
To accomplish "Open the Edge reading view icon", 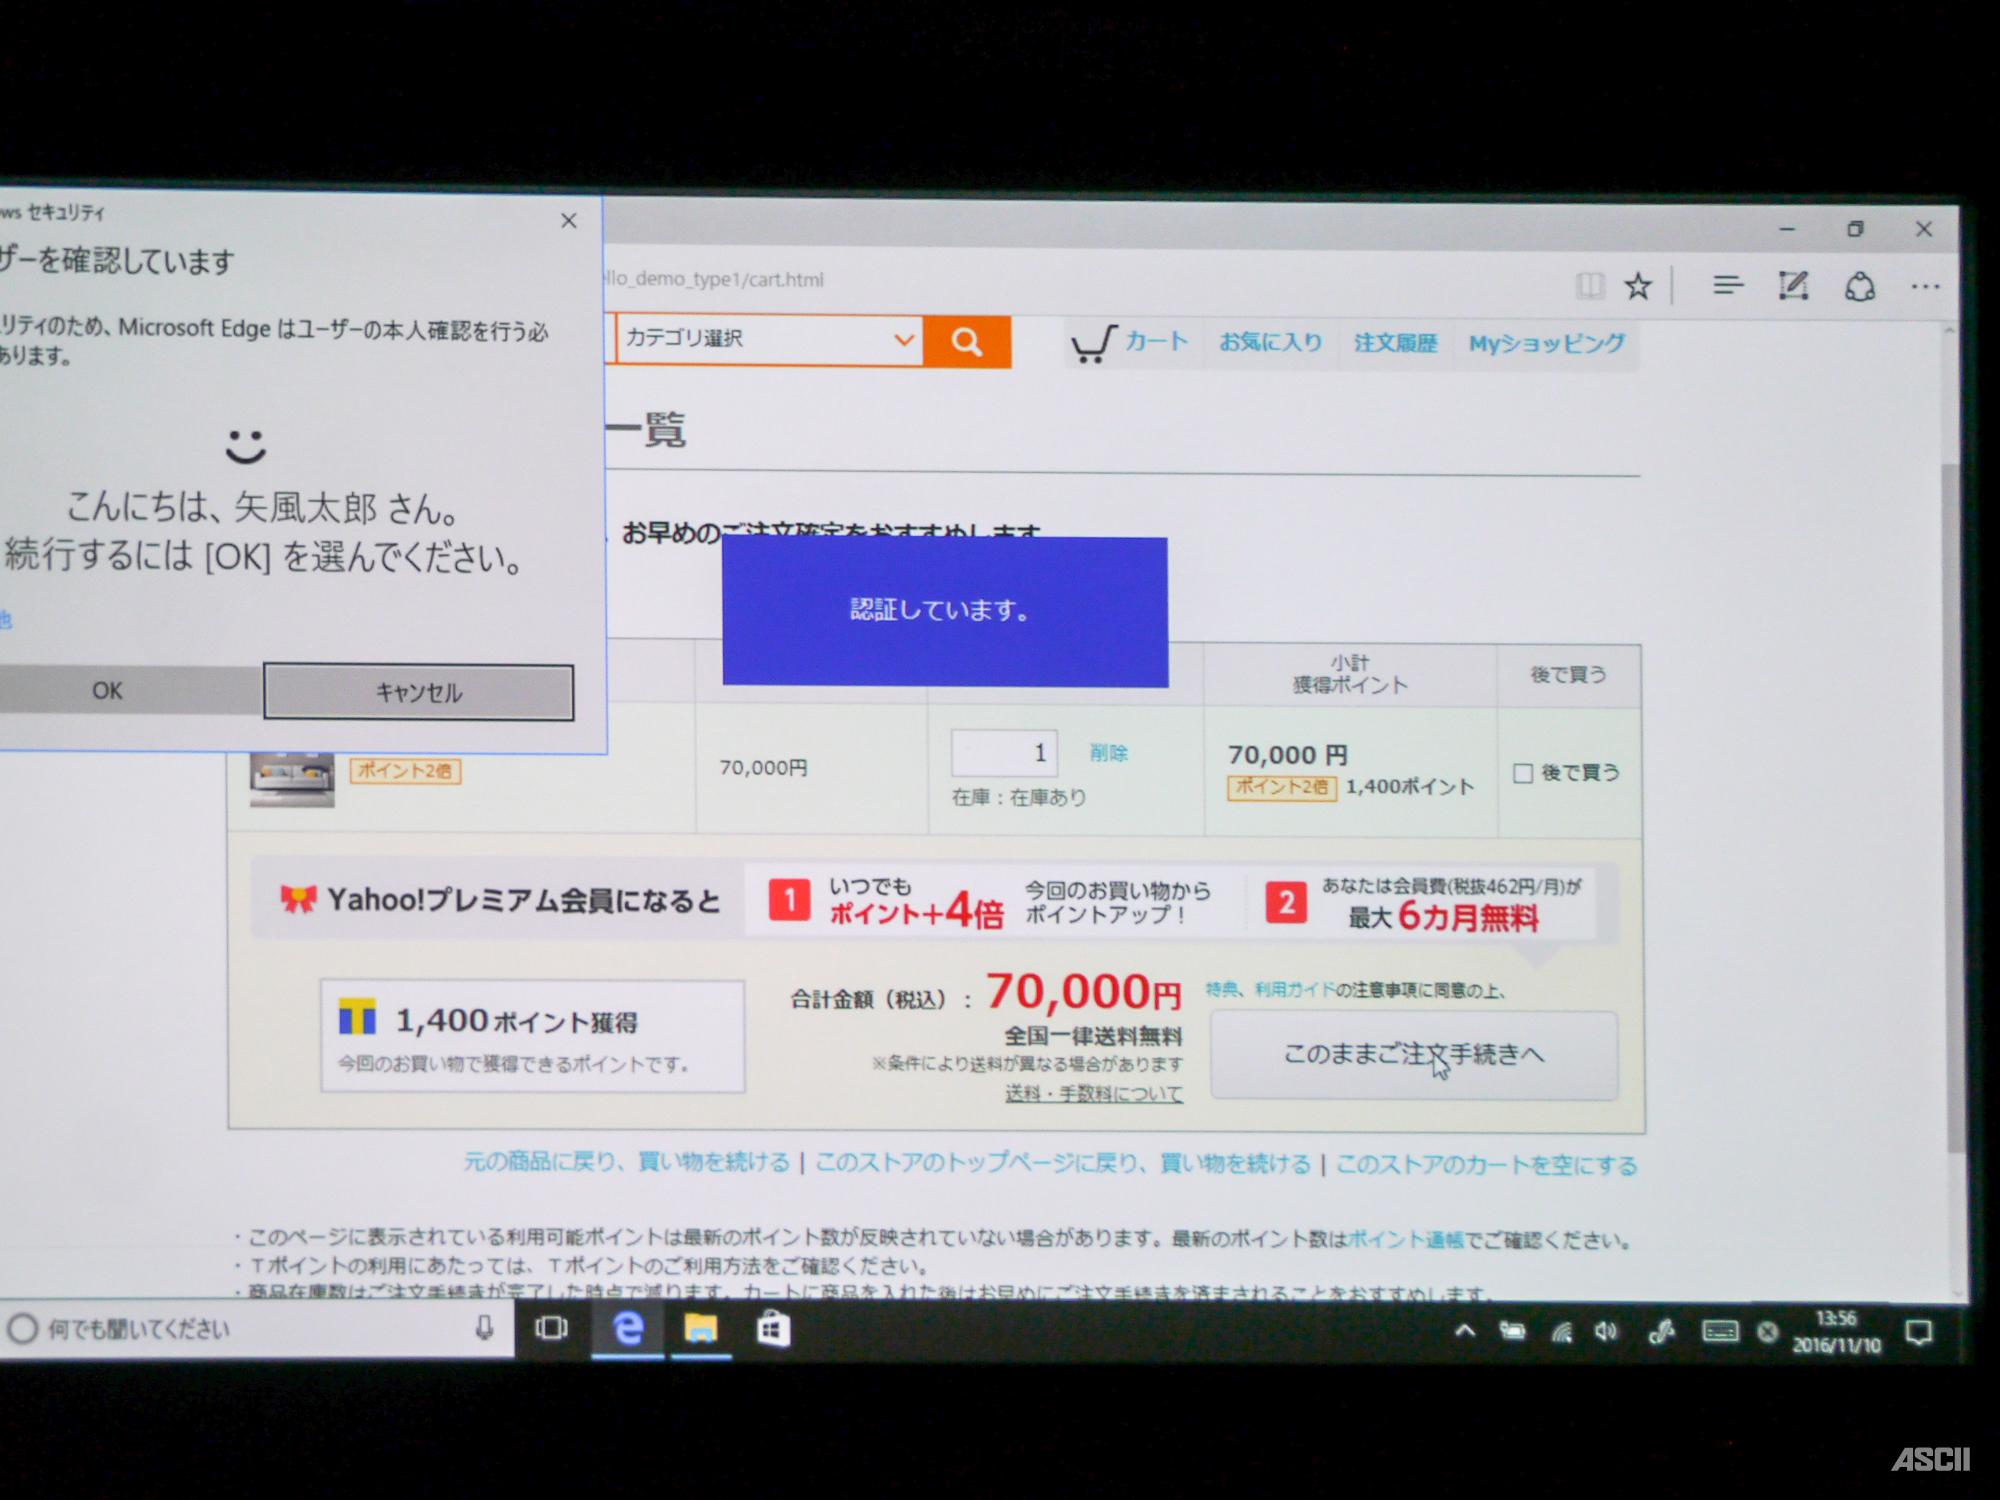I will pos(1589,287).
